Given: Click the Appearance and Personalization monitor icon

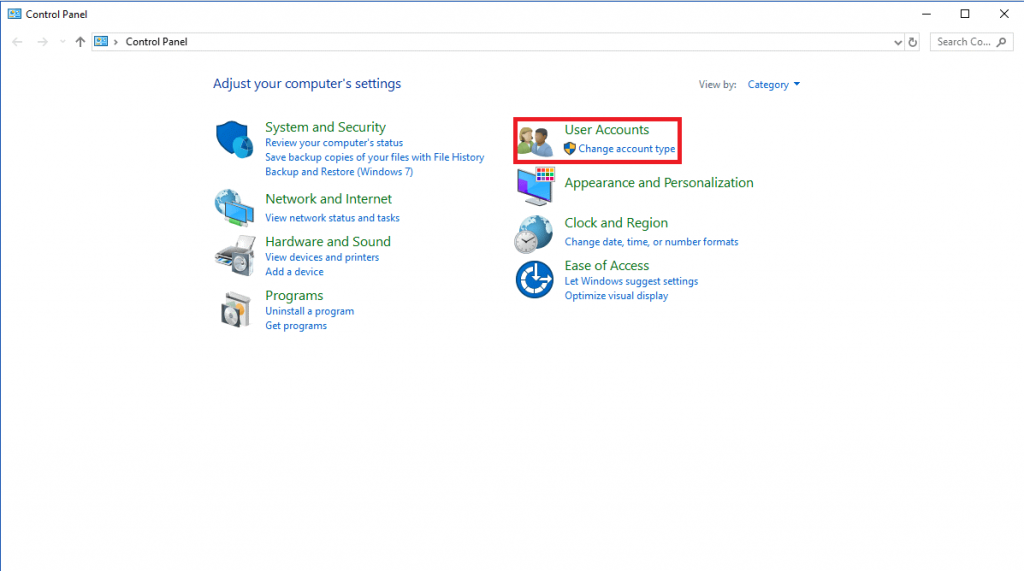Looking at the screenshot, I should tap(536, 186).
